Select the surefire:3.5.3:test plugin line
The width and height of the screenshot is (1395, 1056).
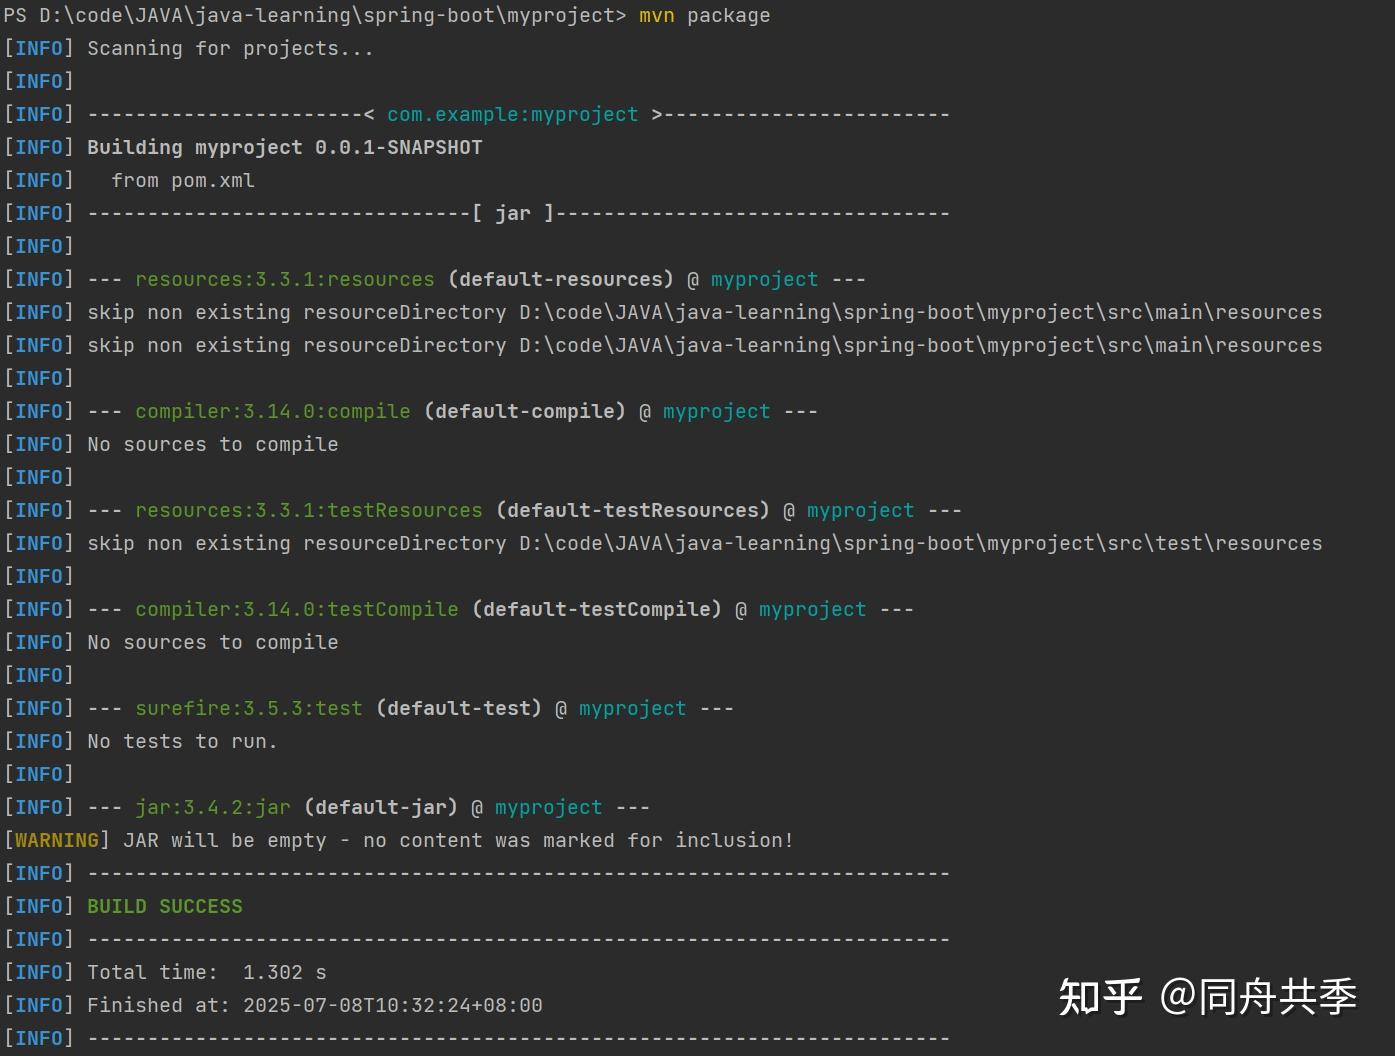pyautogui.click(x=247, y=708)
